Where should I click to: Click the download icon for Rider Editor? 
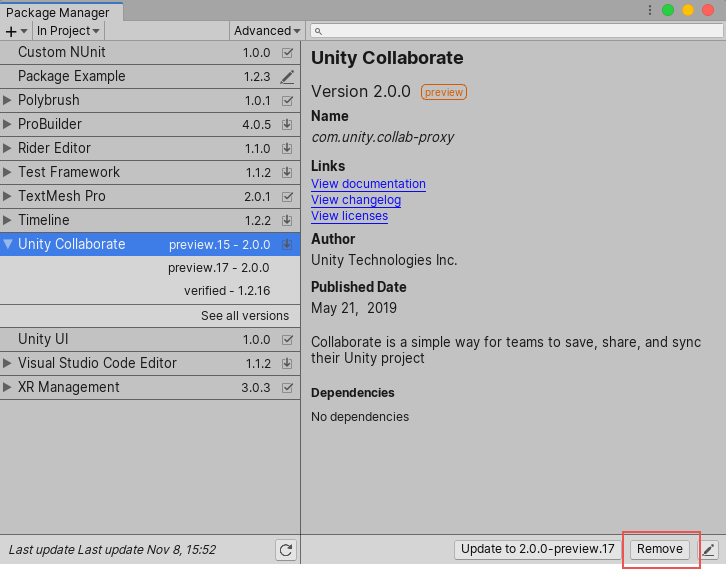(287, 148)
